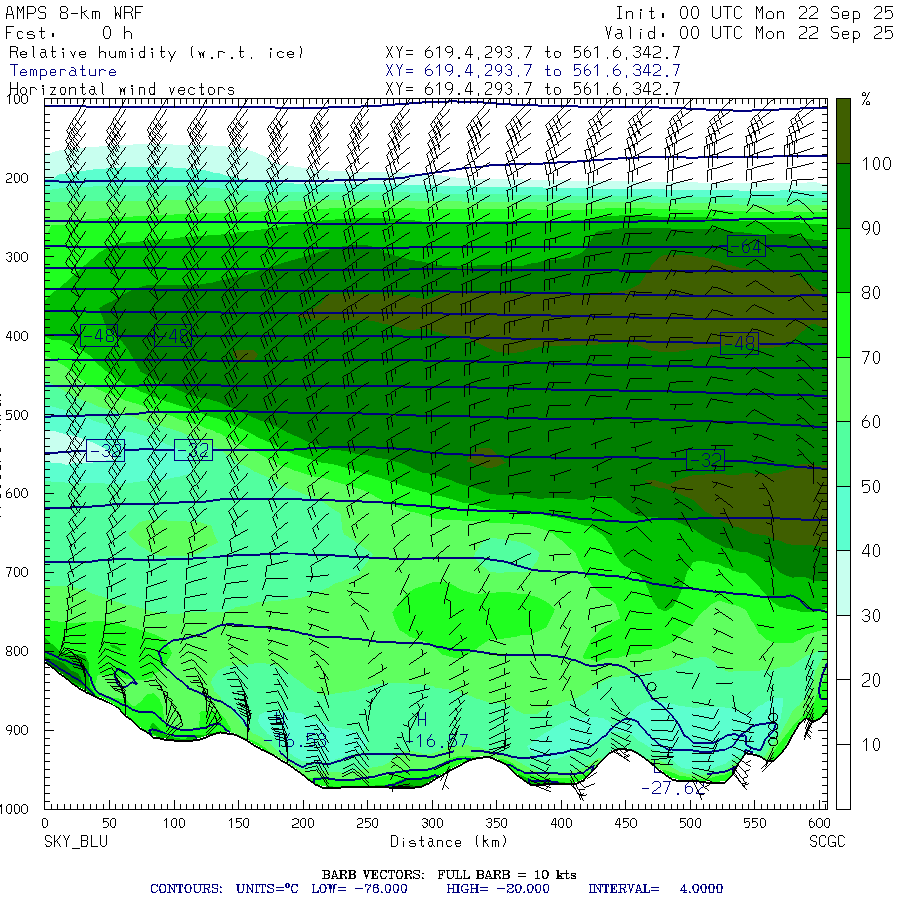Image resolution: width=900 pixels, height=900 pixels.
Task: Click the colorbar tick label "70"
Action: (871, 358)
